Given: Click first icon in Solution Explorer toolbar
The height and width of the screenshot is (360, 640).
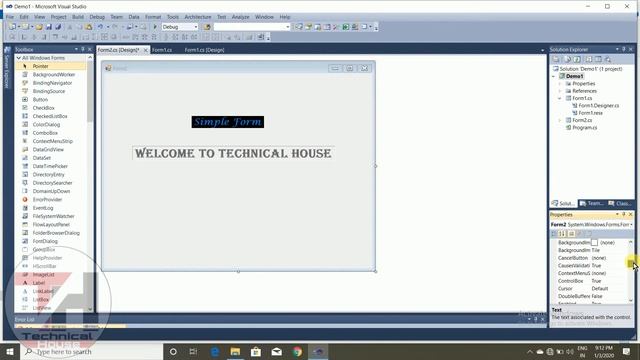Looking at the screenshot, I should pos(556,60).
